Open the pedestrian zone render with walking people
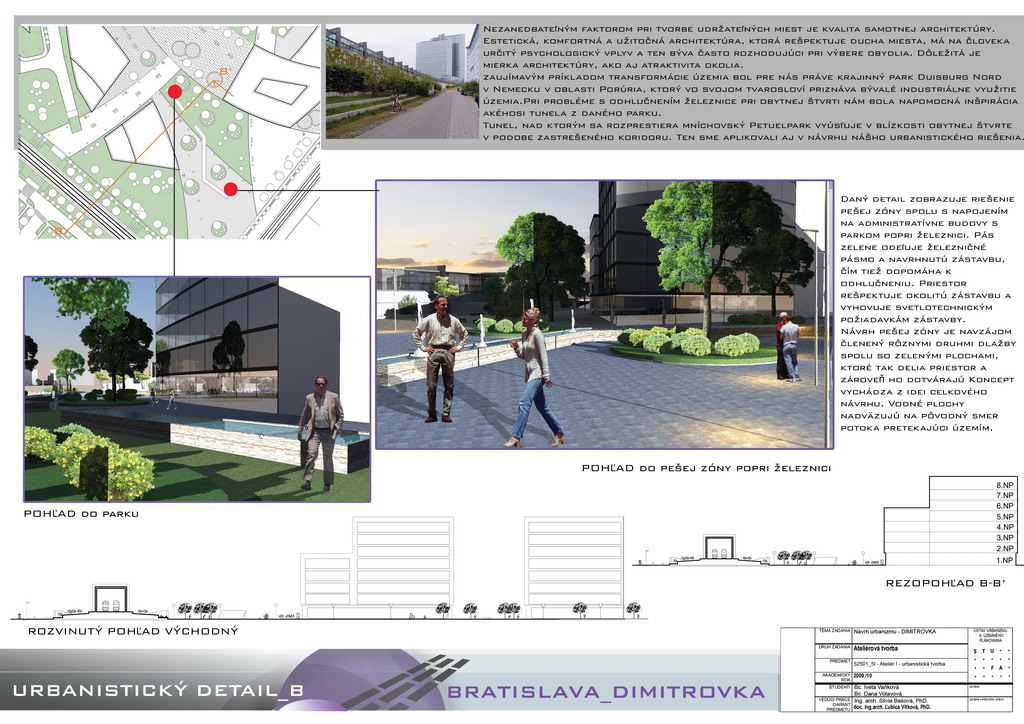The height and width of the screenshot is (724, 1024). pos(605,315)
